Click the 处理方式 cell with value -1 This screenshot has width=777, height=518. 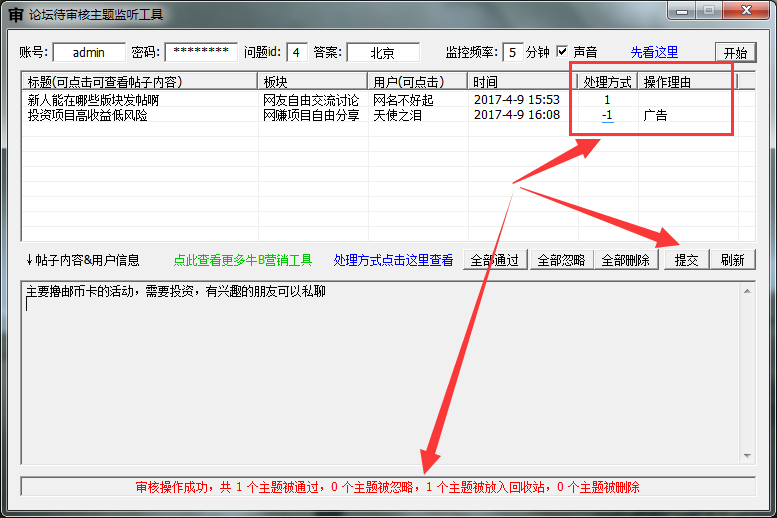click(x=608, y=115)
